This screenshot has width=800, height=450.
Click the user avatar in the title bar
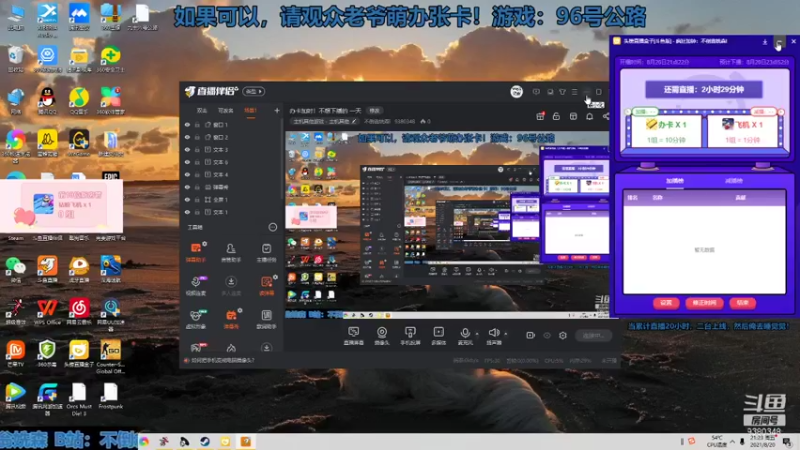click(516, 92)
